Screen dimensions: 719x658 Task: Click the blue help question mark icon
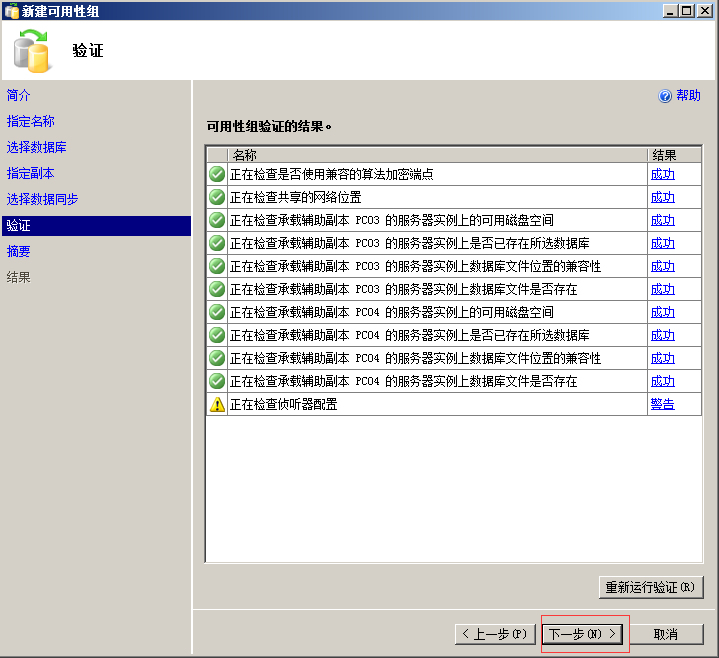pos(665,96)
